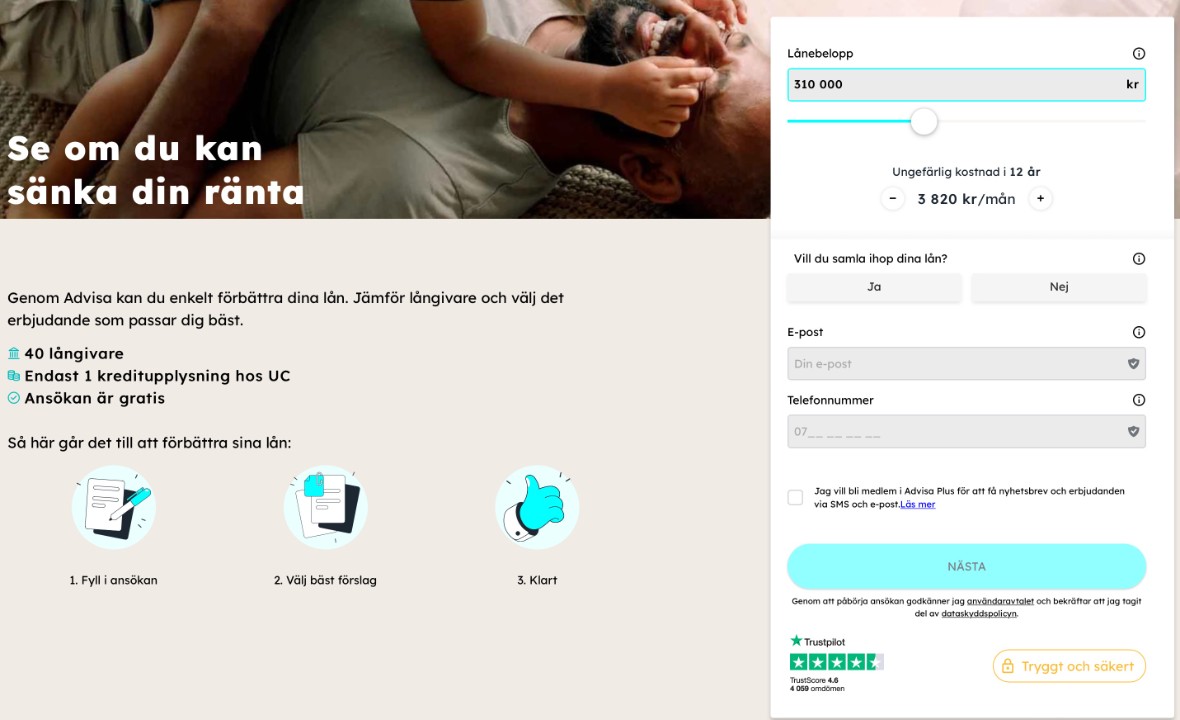Click the shield icon in the e-post field

pos(1133,363)
